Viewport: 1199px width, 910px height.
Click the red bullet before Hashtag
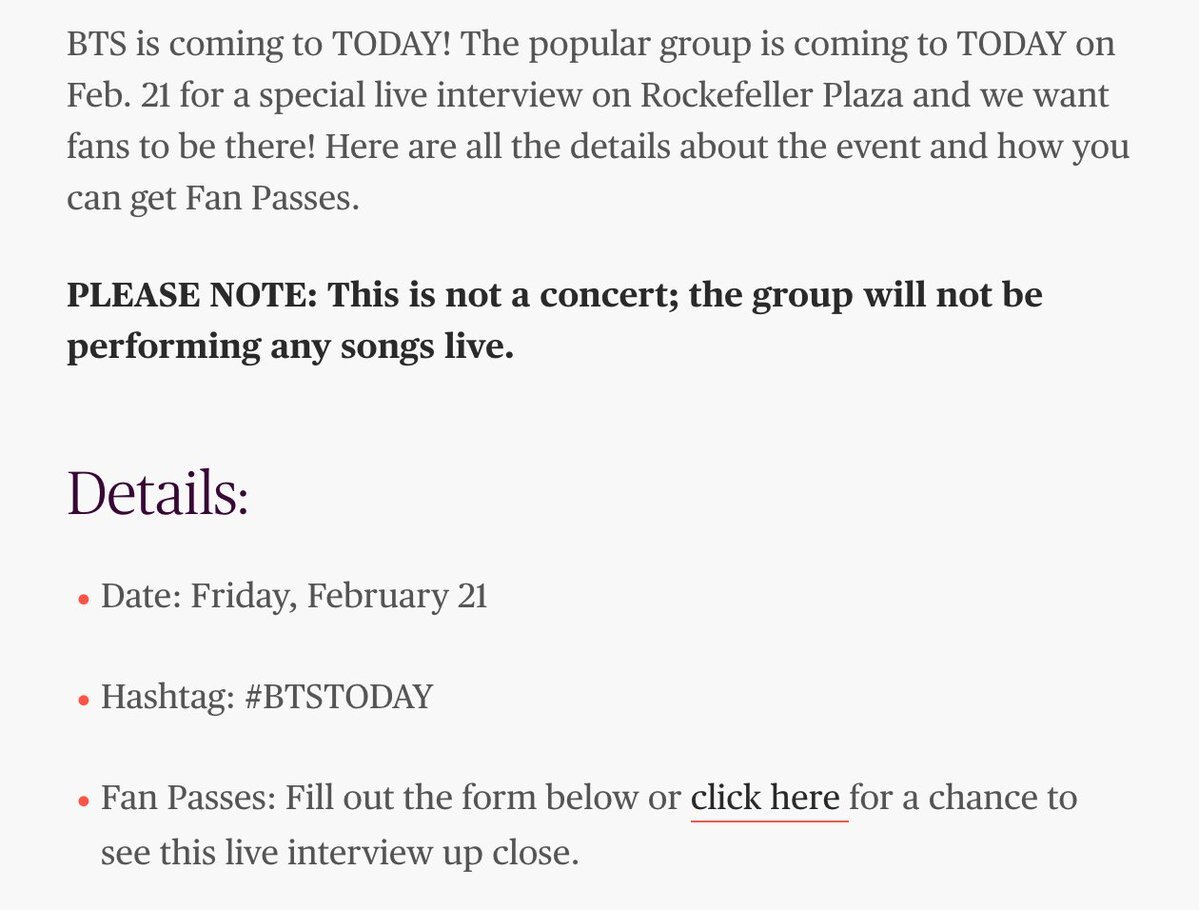[84, 700]
